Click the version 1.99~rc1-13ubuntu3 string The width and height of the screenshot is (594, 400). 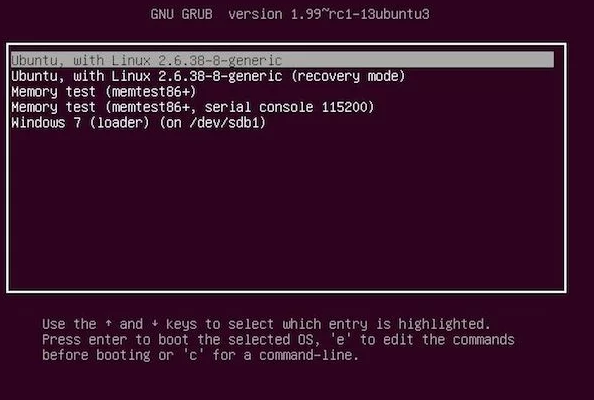328,14
